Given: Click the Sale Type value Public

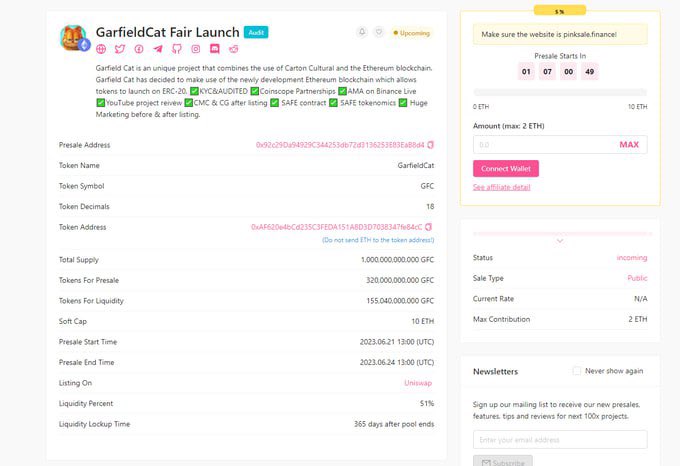Looking at the screenshot, I should coord(637,278).
